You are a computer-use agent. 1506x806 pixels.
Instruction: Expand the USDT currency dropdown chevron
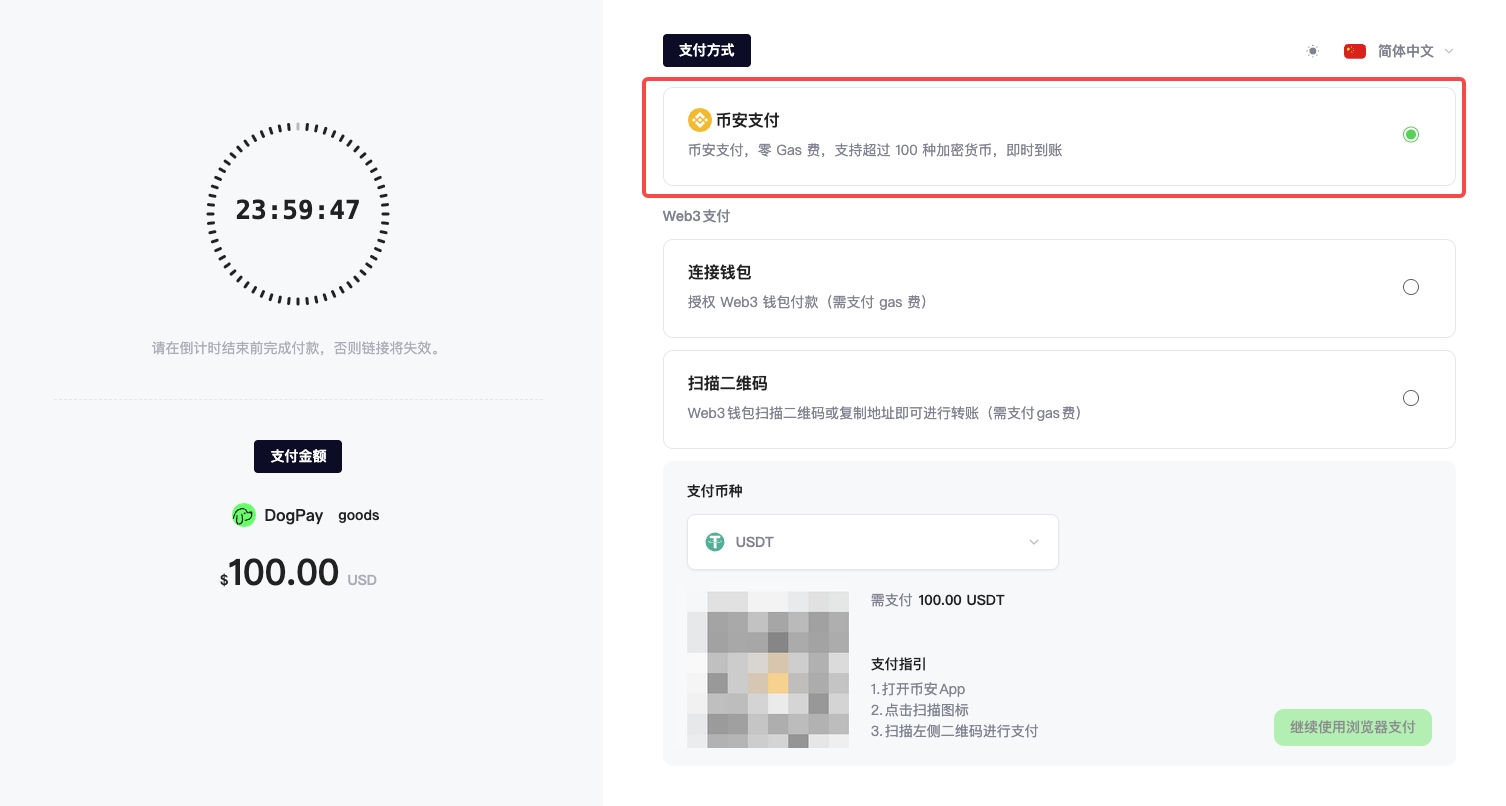click(1034, 542)
